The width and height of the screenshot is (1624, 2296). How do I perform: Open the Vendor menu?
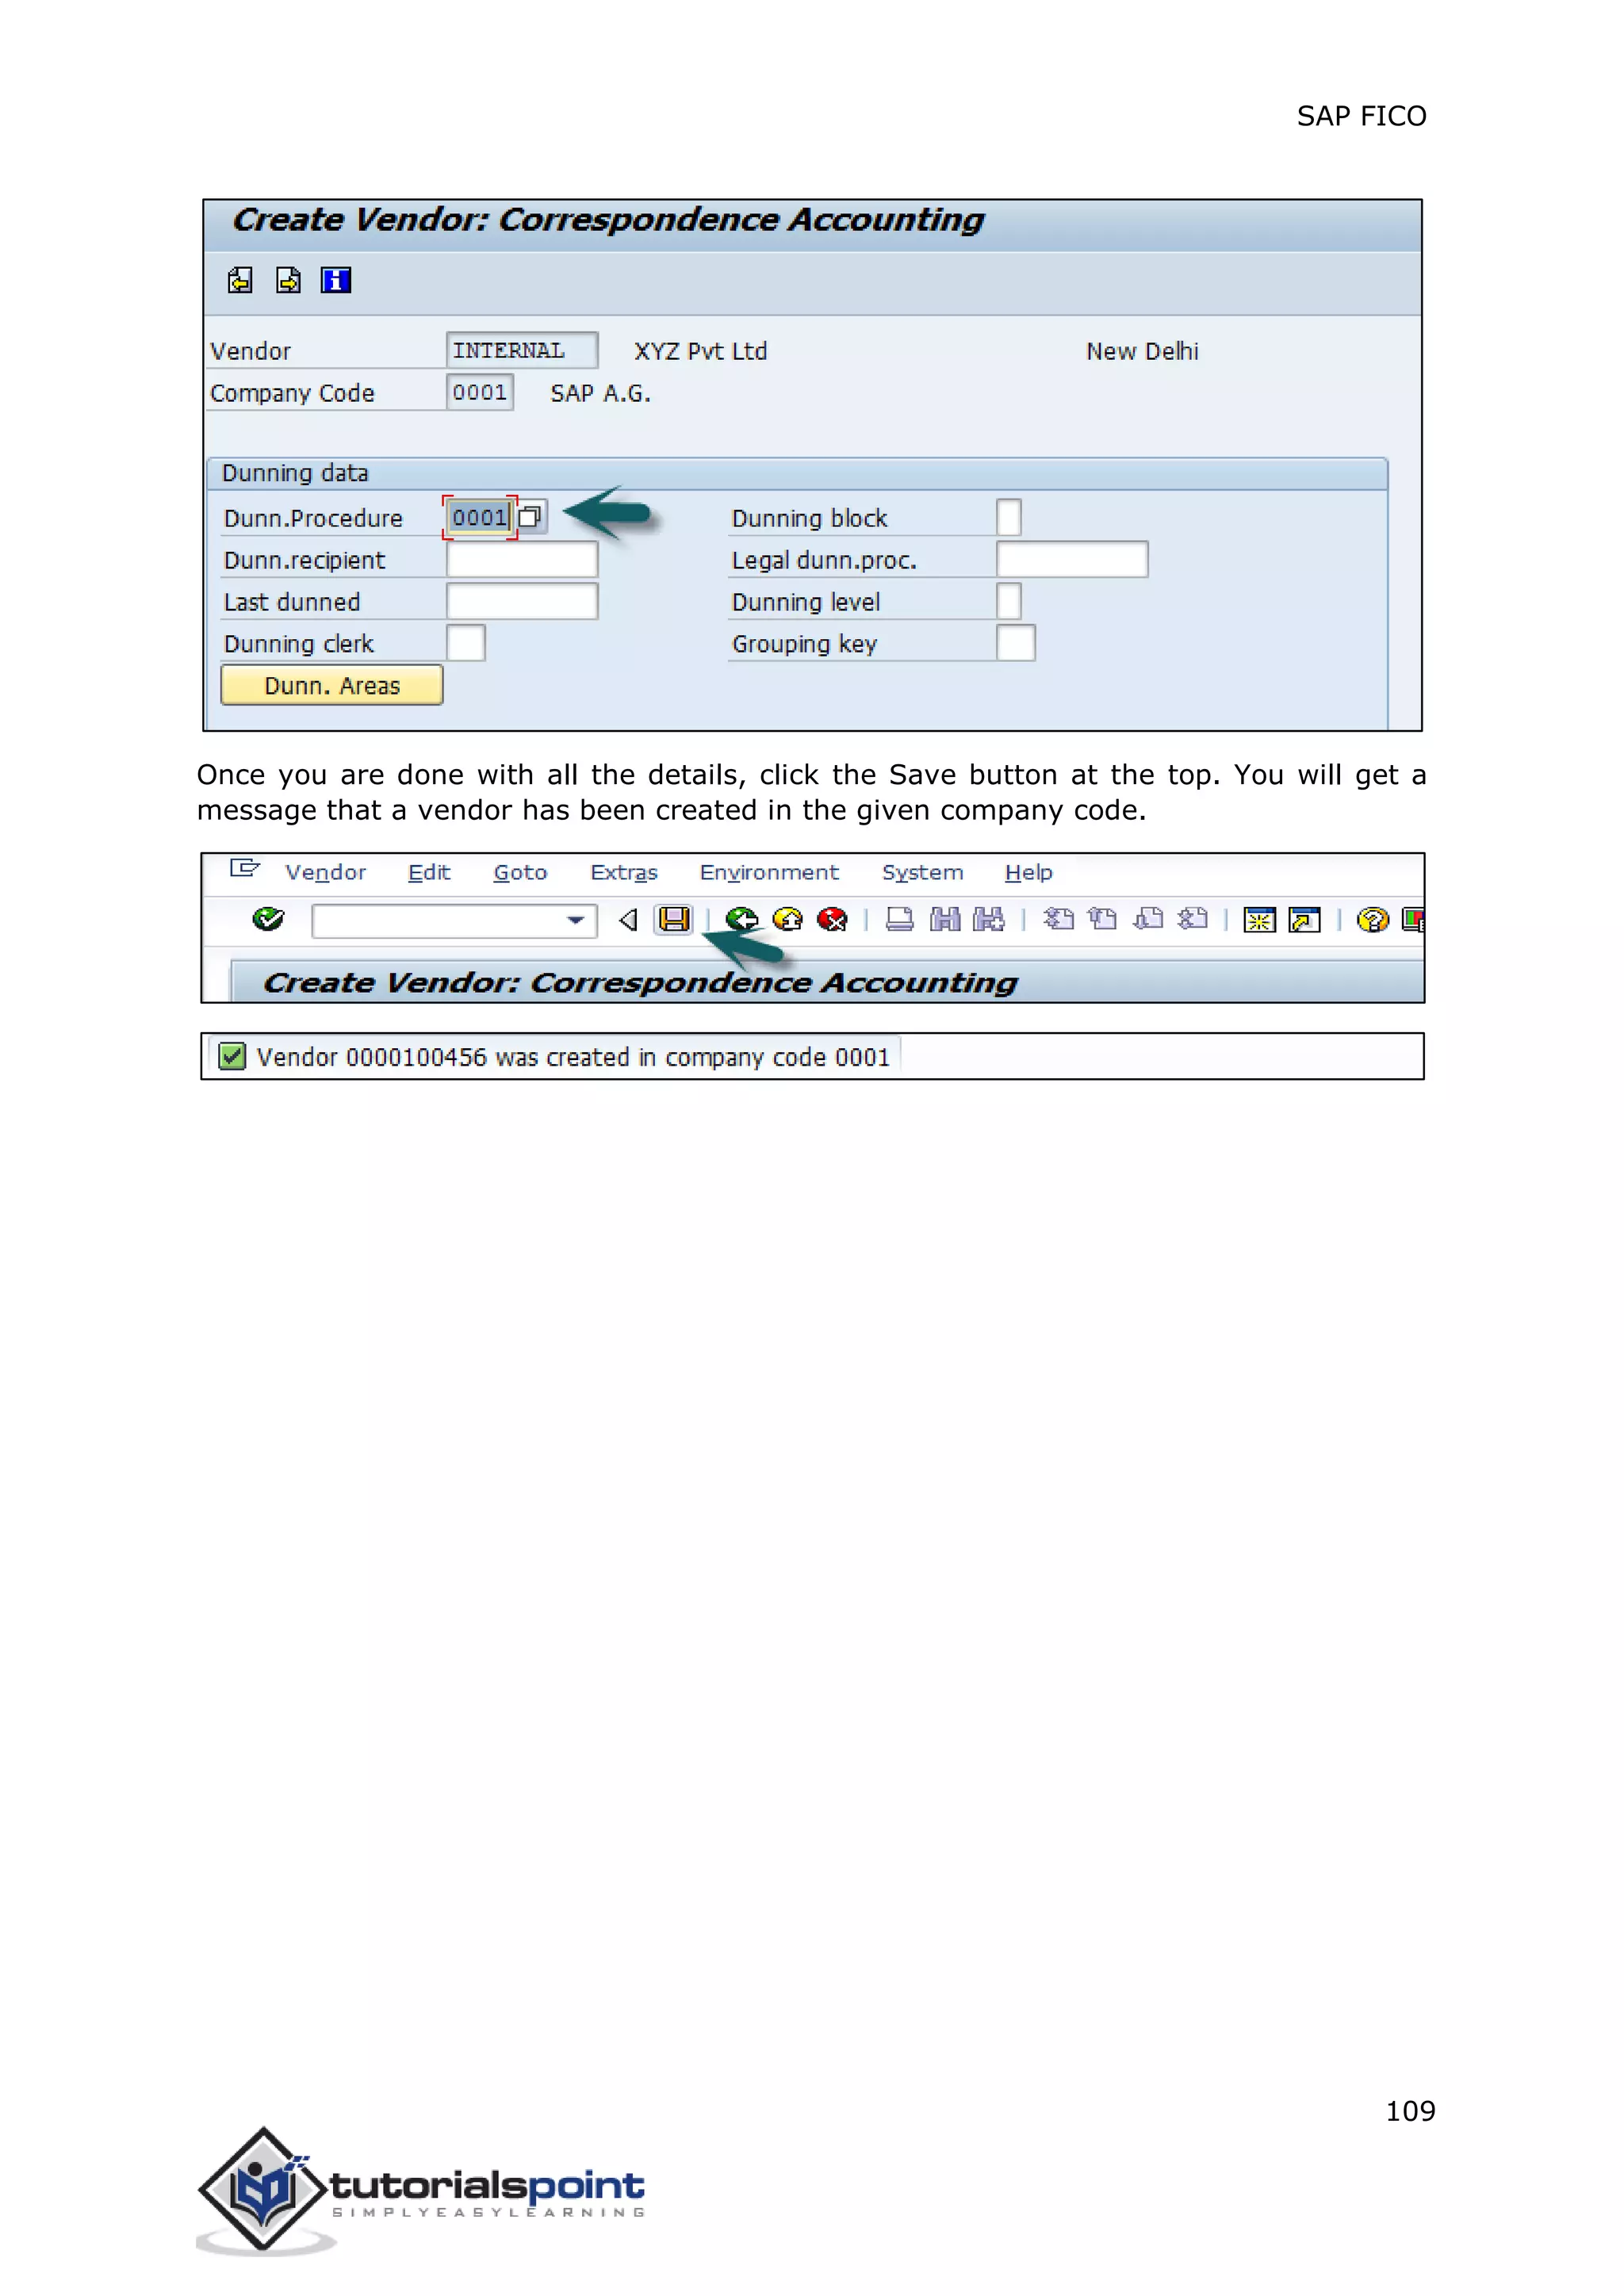[x=325, y=873]
